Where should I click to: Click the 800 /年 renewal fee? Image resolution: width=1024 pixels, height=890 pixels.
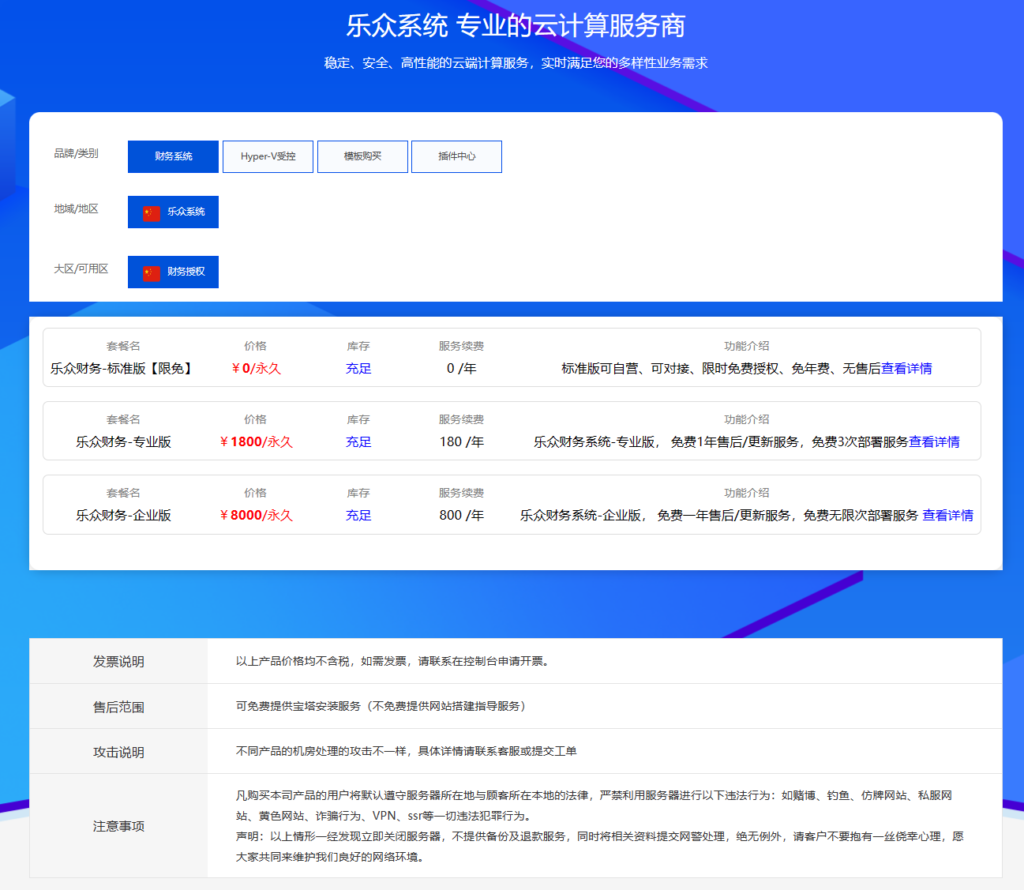461,515
